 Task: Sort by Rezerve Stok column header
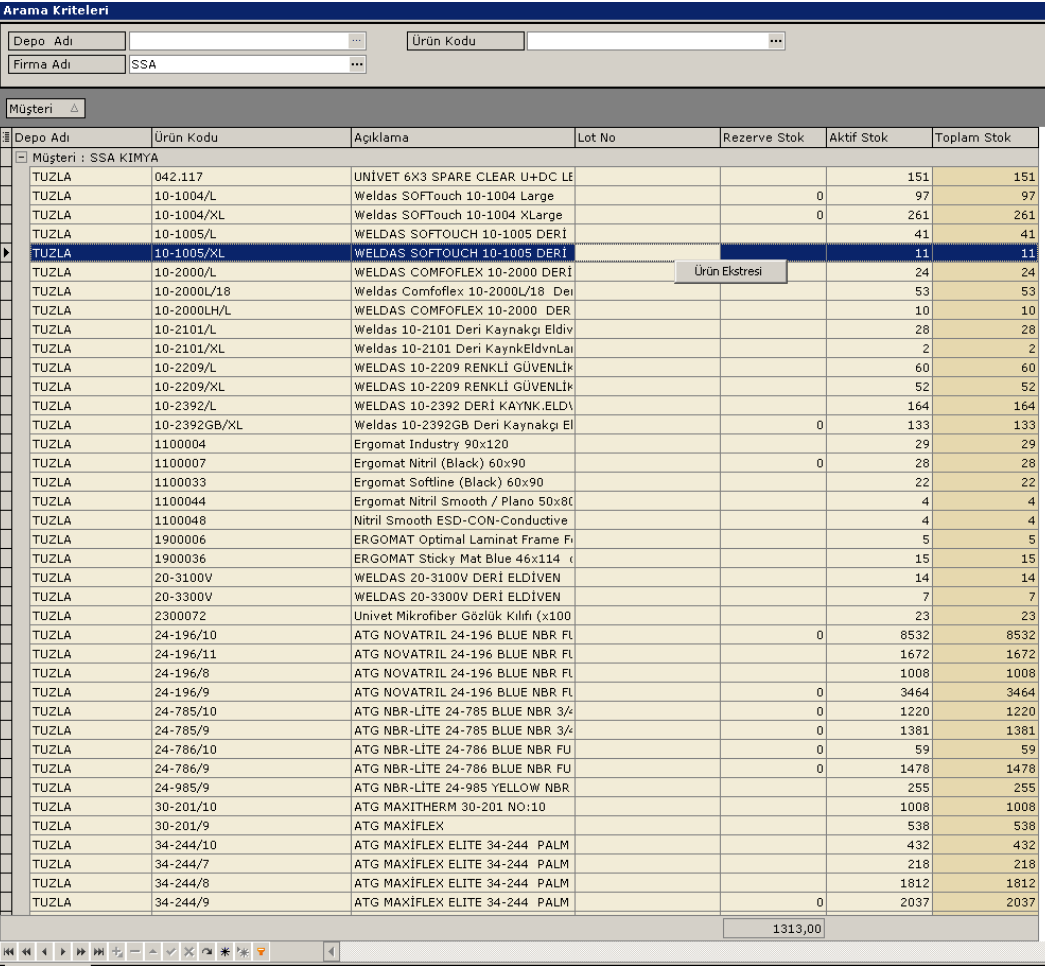tap(773, 137)
